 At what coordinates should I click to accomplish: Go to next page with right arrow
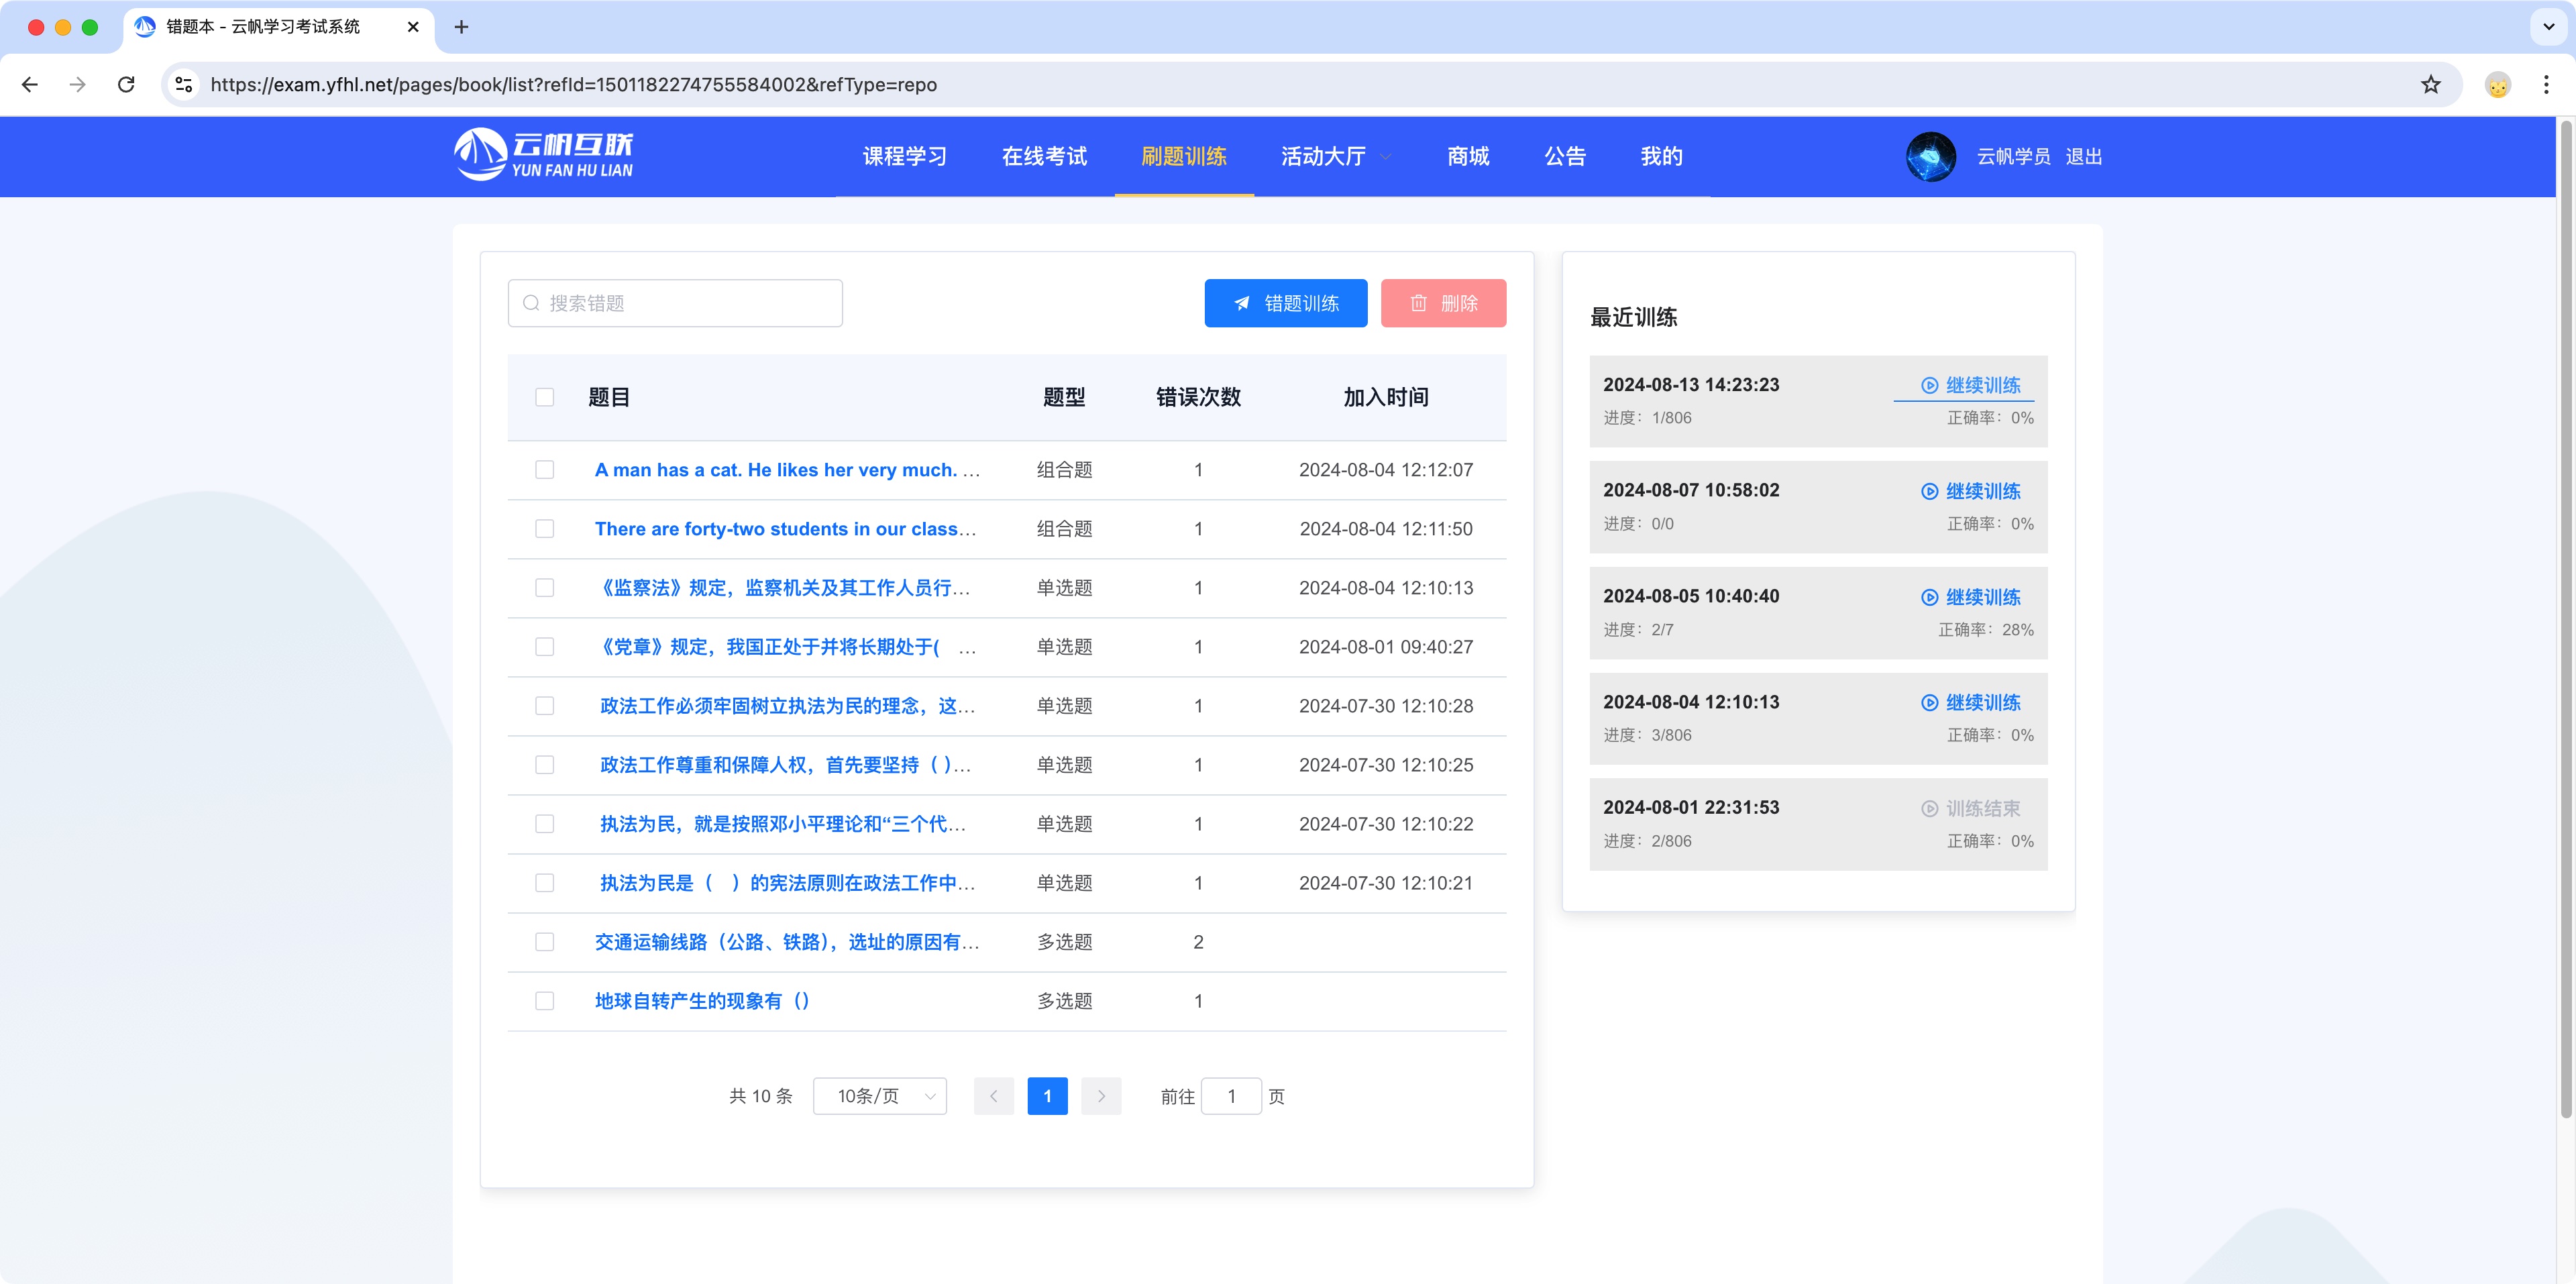[1101, 1096]
